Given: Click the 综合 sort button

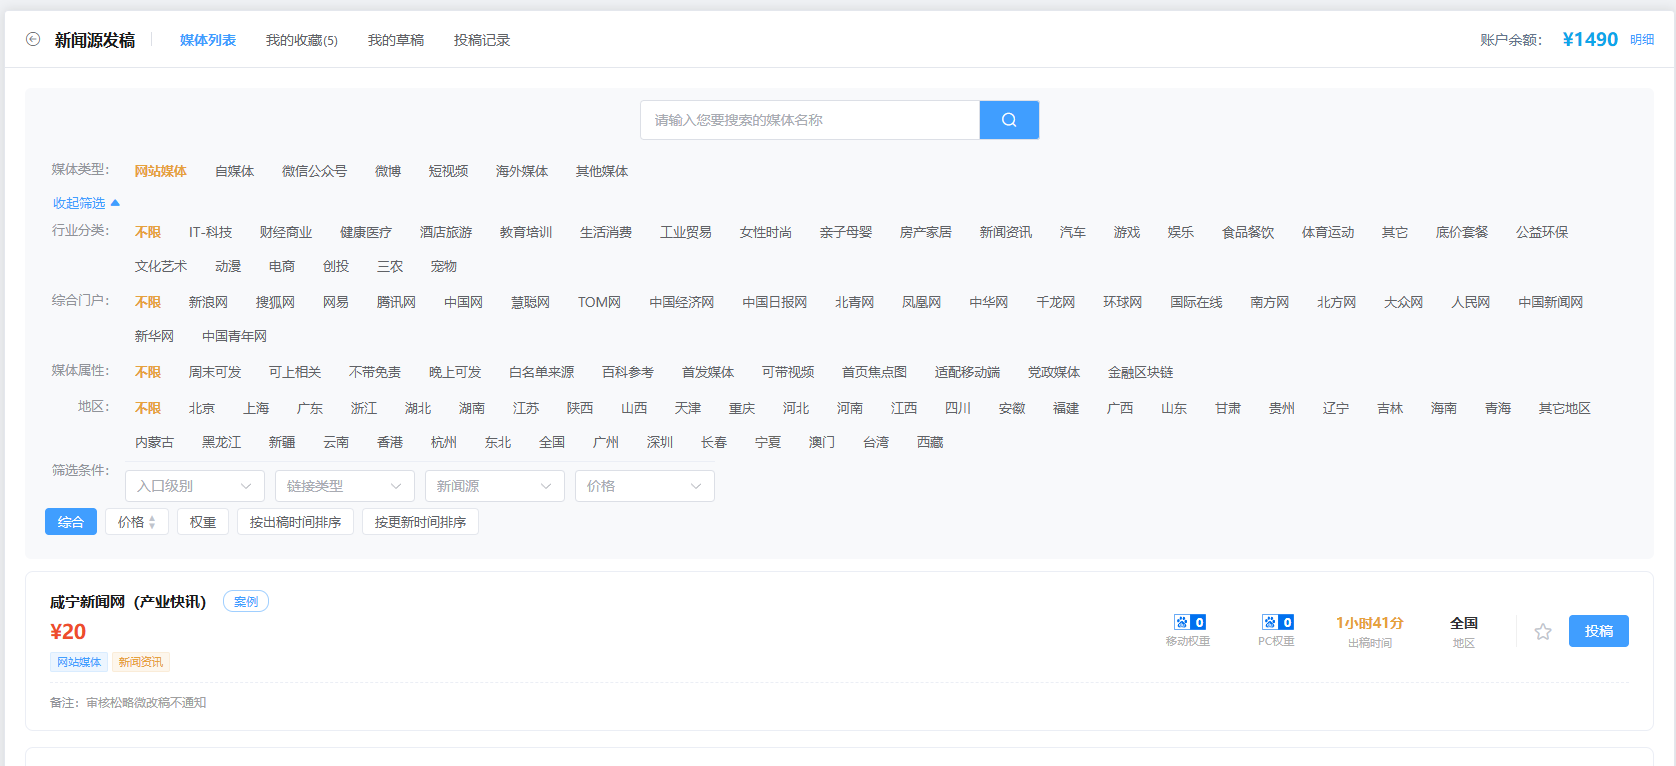Looking at the screenshot, I should point(71,522).
